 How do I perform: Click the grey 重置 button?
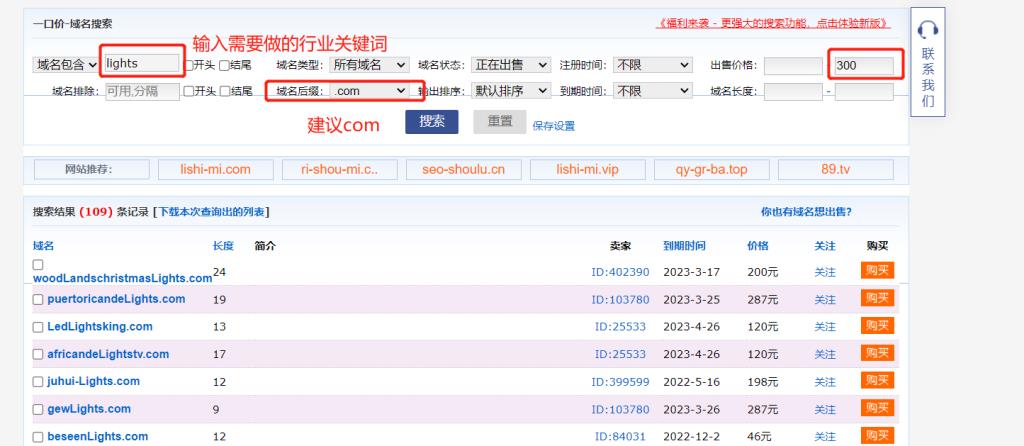(500, 121)
